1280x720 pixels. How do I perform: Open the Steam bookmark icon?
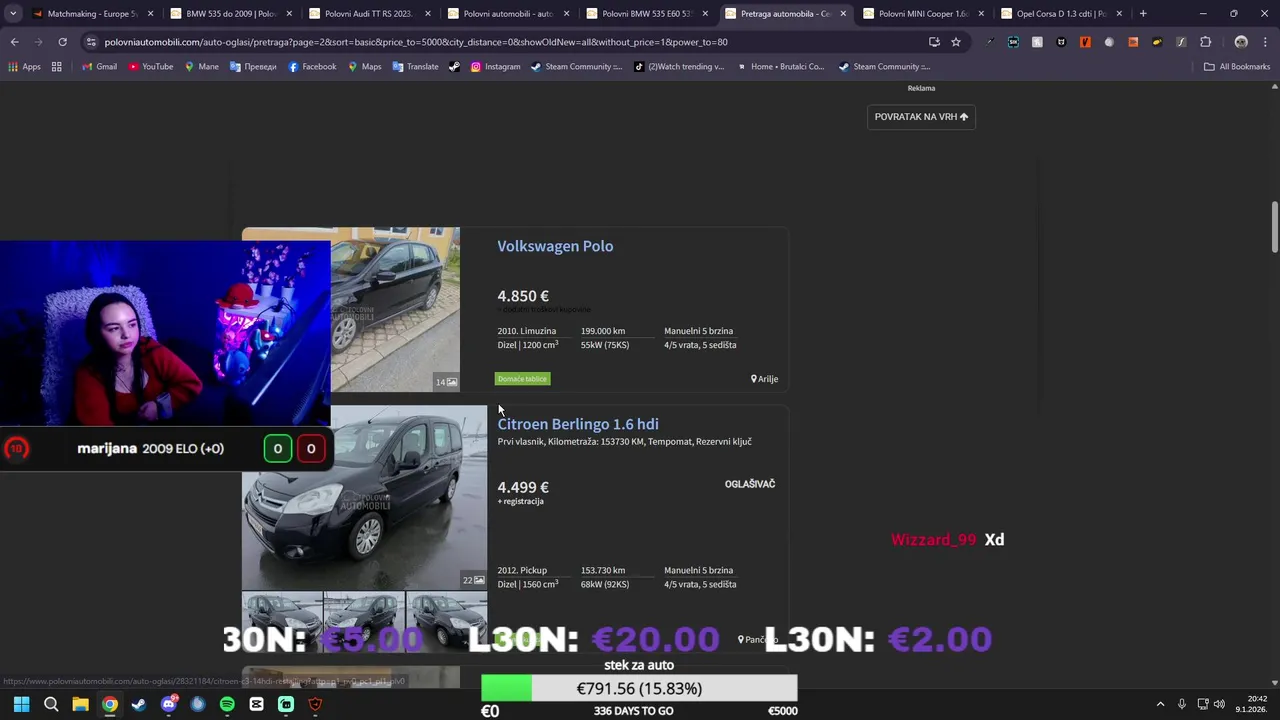[455, 67]
